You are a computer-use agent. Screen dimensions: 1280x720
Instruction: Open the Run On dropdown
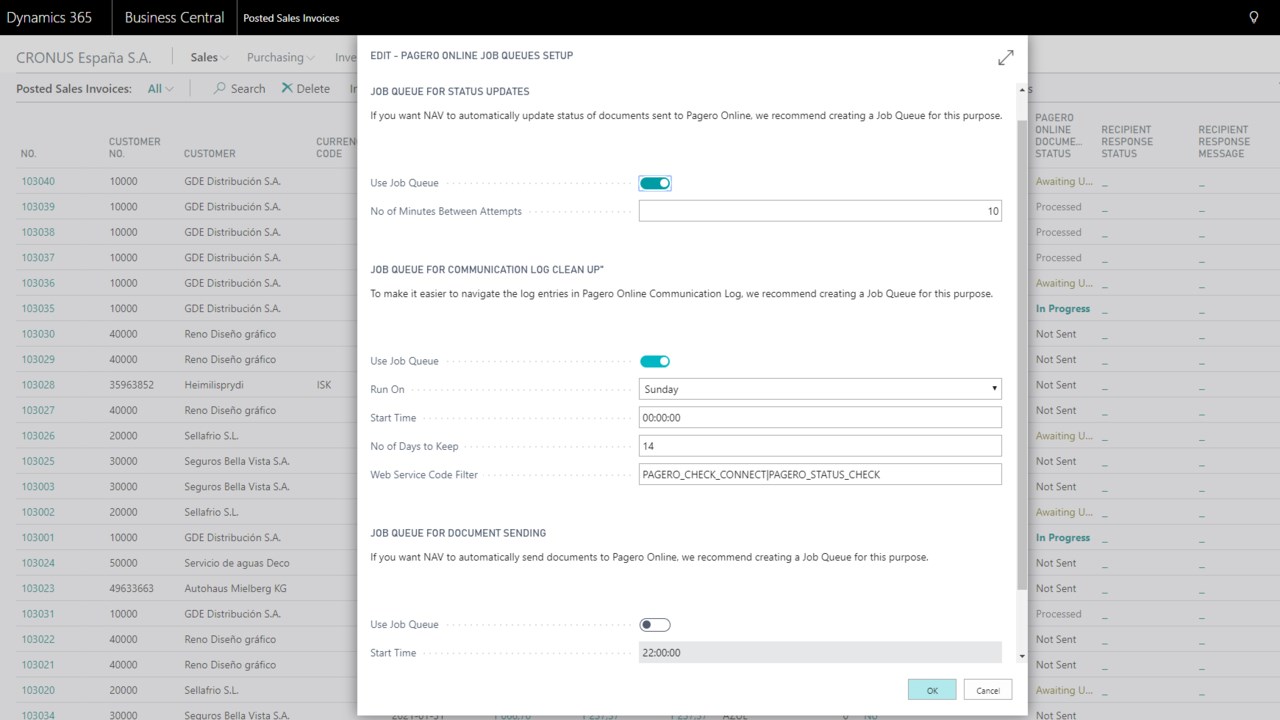click(820, 389)
